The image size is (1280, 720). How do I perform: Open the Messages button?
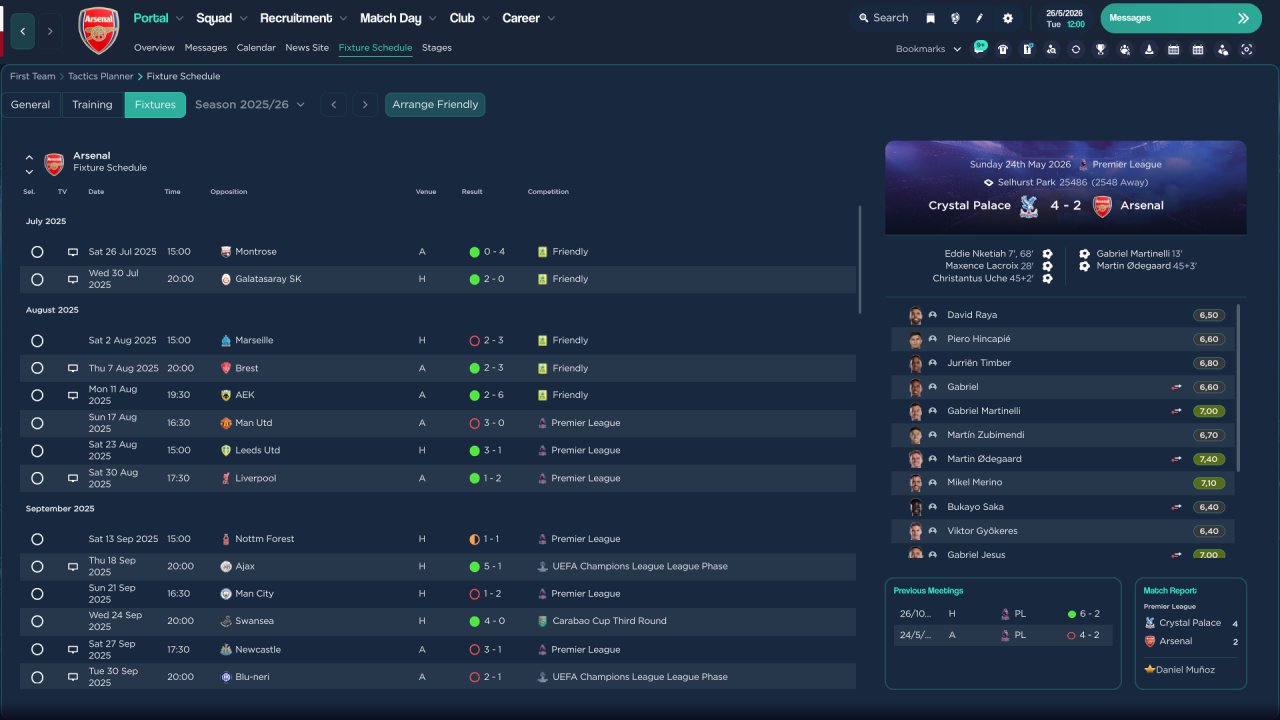pyautogui.click(x=1181, y=18)
